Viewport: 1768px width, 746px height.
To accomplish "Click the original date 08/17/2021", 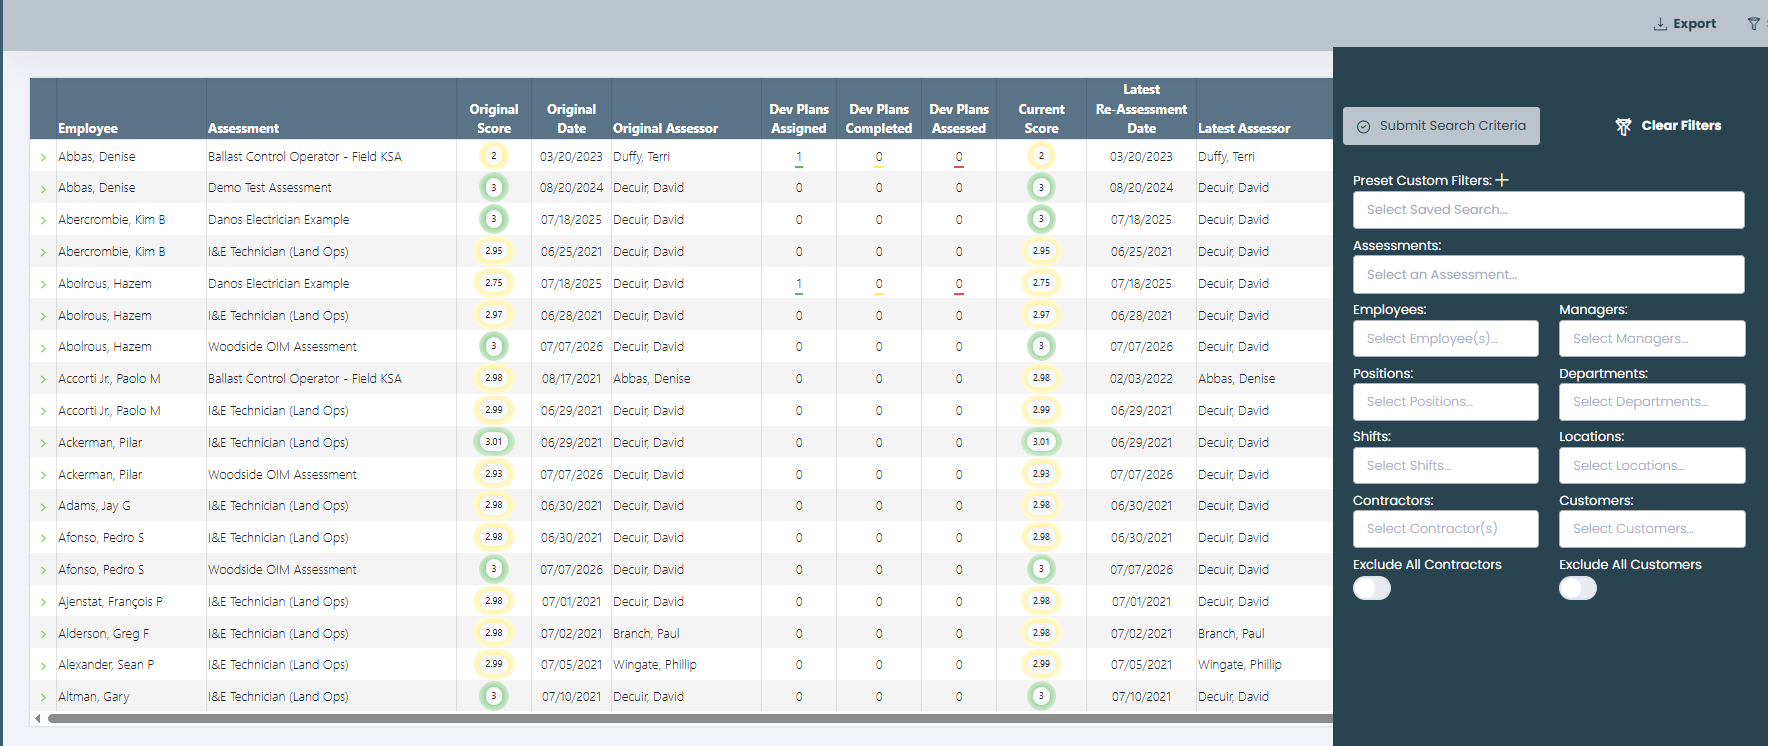I will [x=571, y=379].
